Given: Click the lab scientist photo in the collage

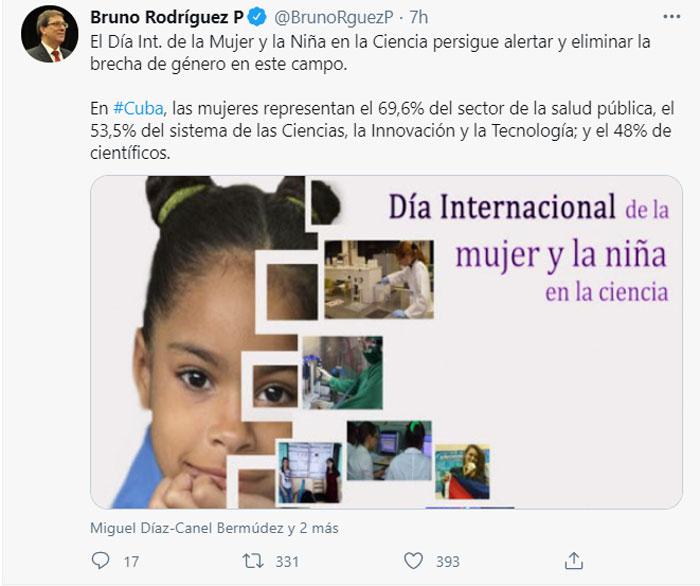Looking at the screenshot, I should coord(379,279).
